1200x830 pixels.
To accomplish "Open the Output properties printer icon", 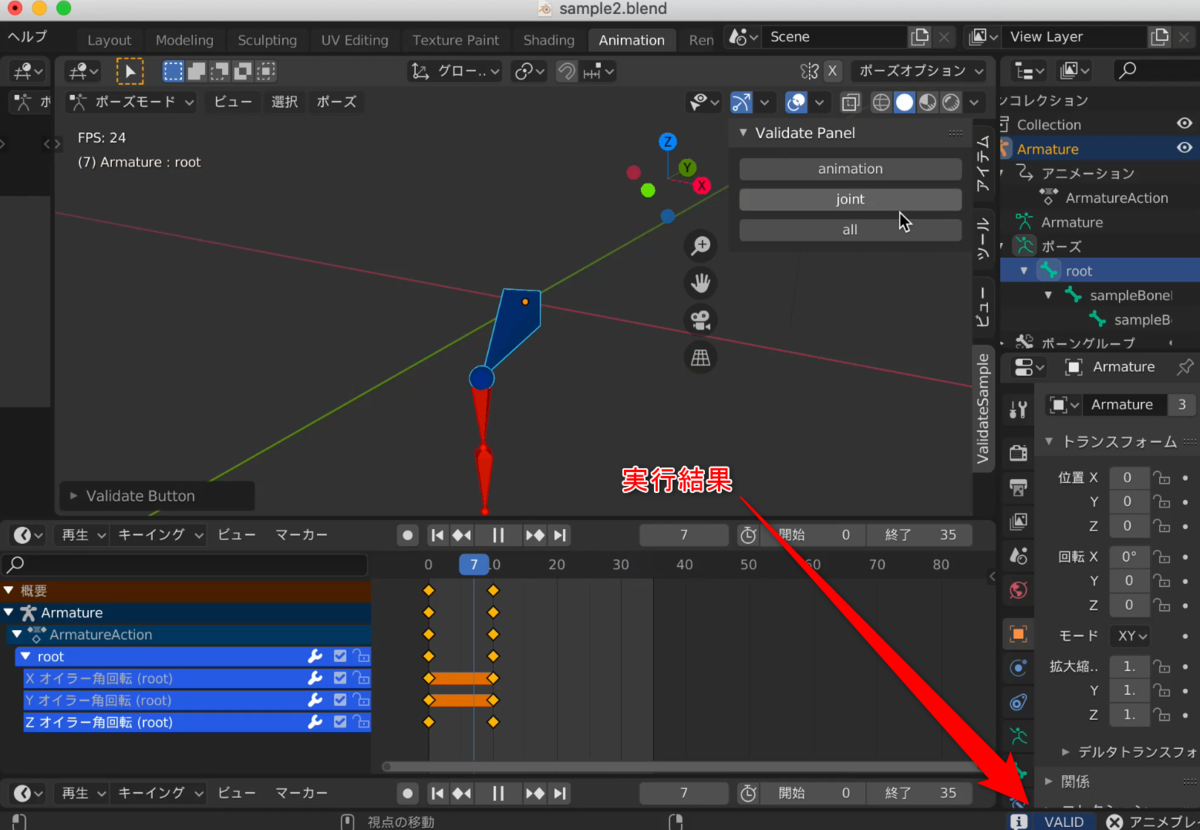I will point(1018,487).
